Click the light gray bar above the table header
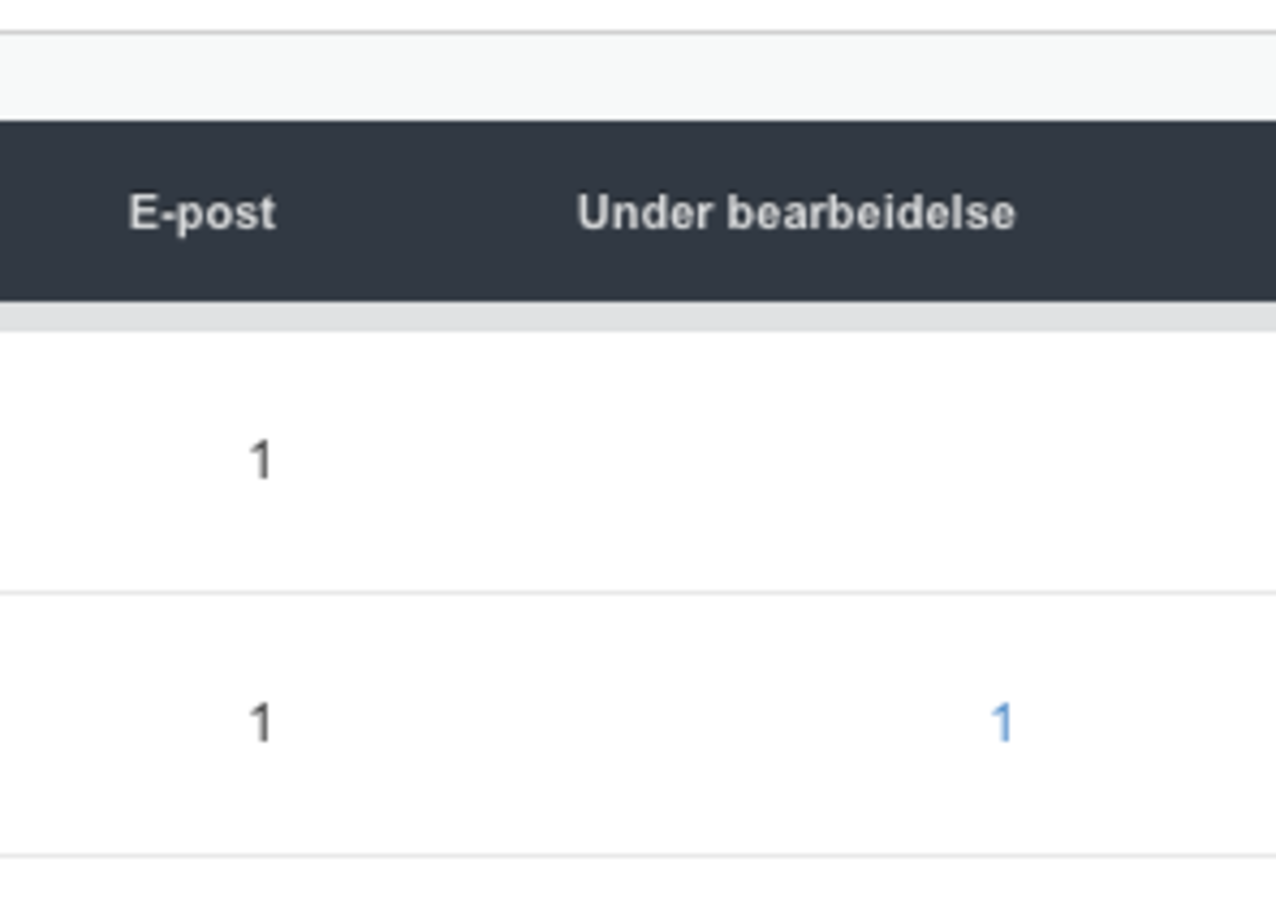The height and width of the screenshot is (913, 1276). 638,77
